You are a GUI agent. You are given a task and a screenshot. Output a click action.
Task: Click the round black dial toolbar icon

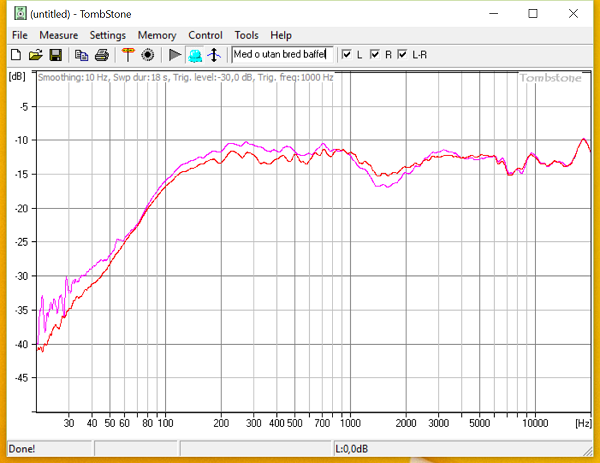tap(148, 55)
